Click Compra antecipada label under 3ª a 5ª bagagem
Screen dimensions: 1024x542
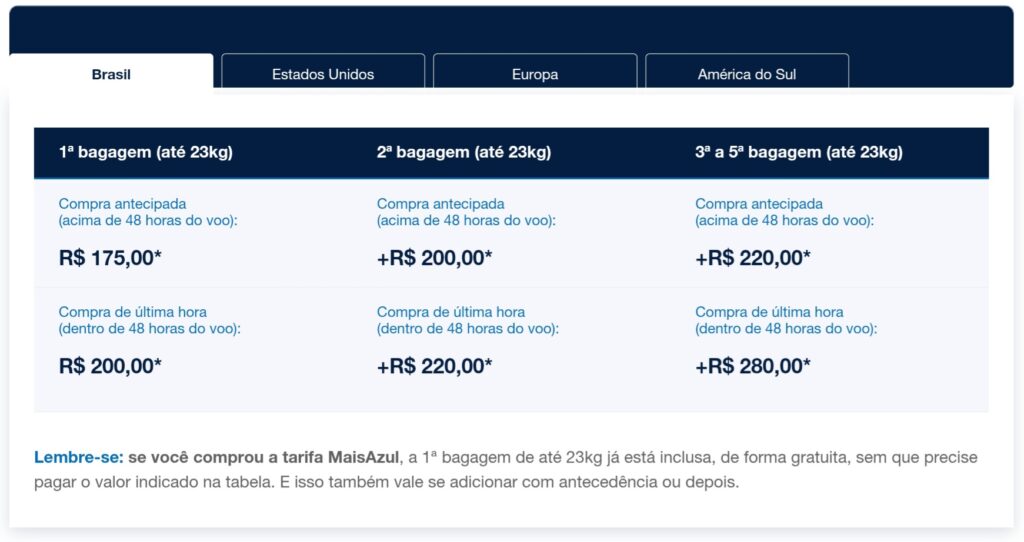click(759, 203)
